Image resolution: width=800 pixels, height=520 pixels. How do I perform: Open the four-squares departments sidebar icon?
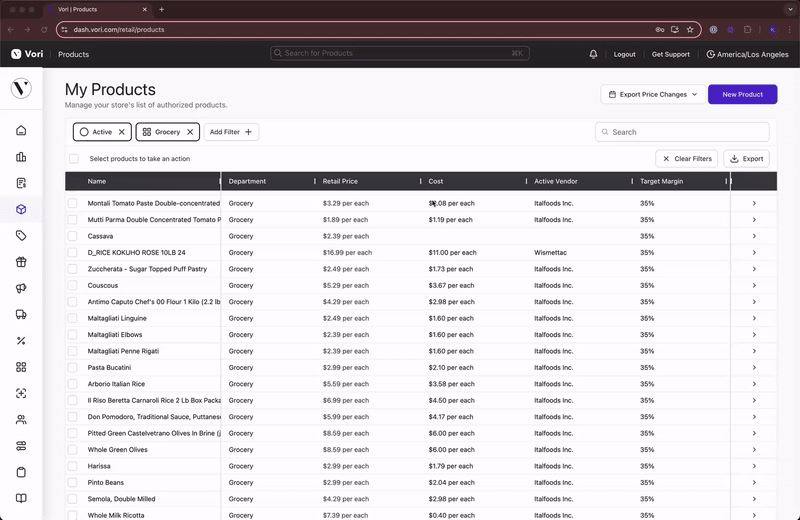(x=21, y=367)
